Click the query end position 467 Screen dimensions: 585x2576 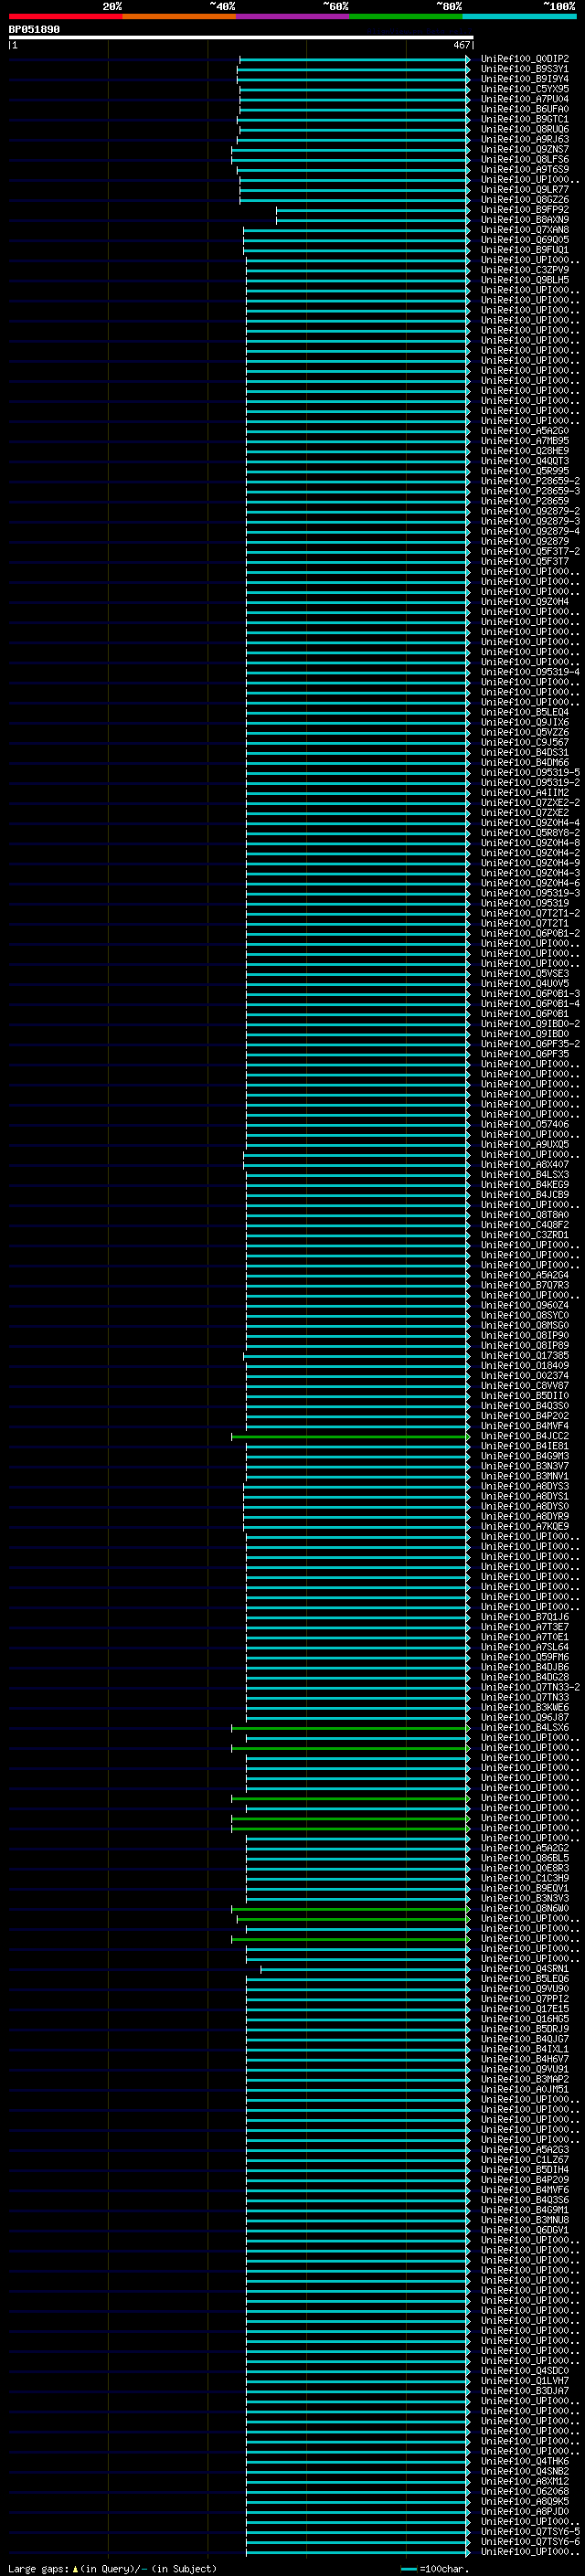461,45
